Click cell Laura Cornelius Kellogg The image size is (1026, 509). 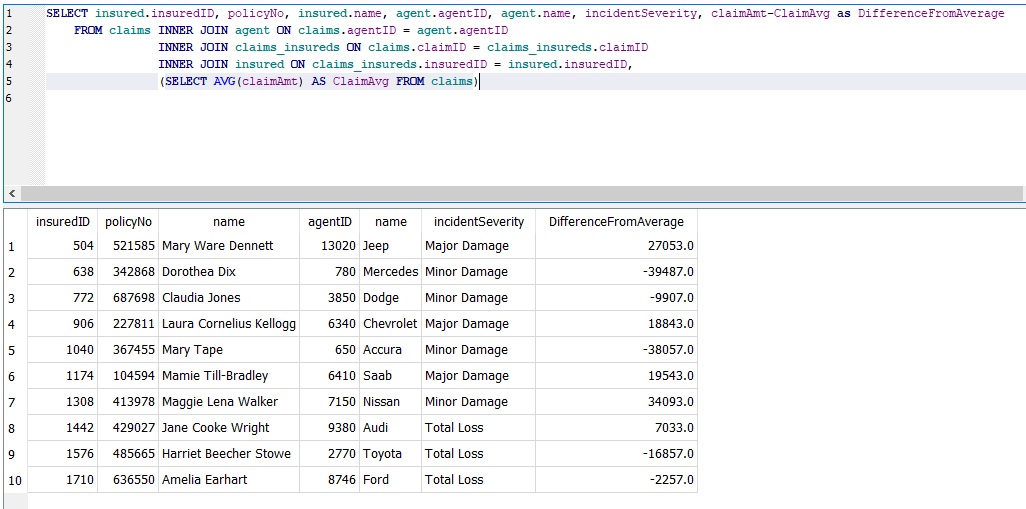tap(229, 324)
